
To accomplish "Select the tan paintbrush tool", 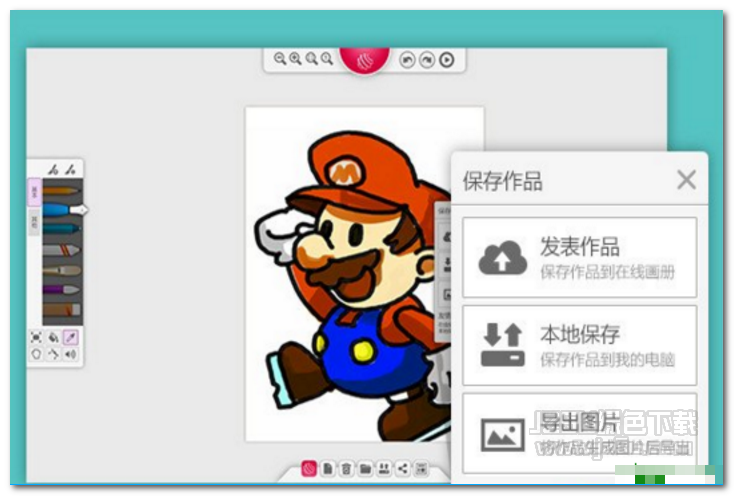I will (x=62, y=270).
